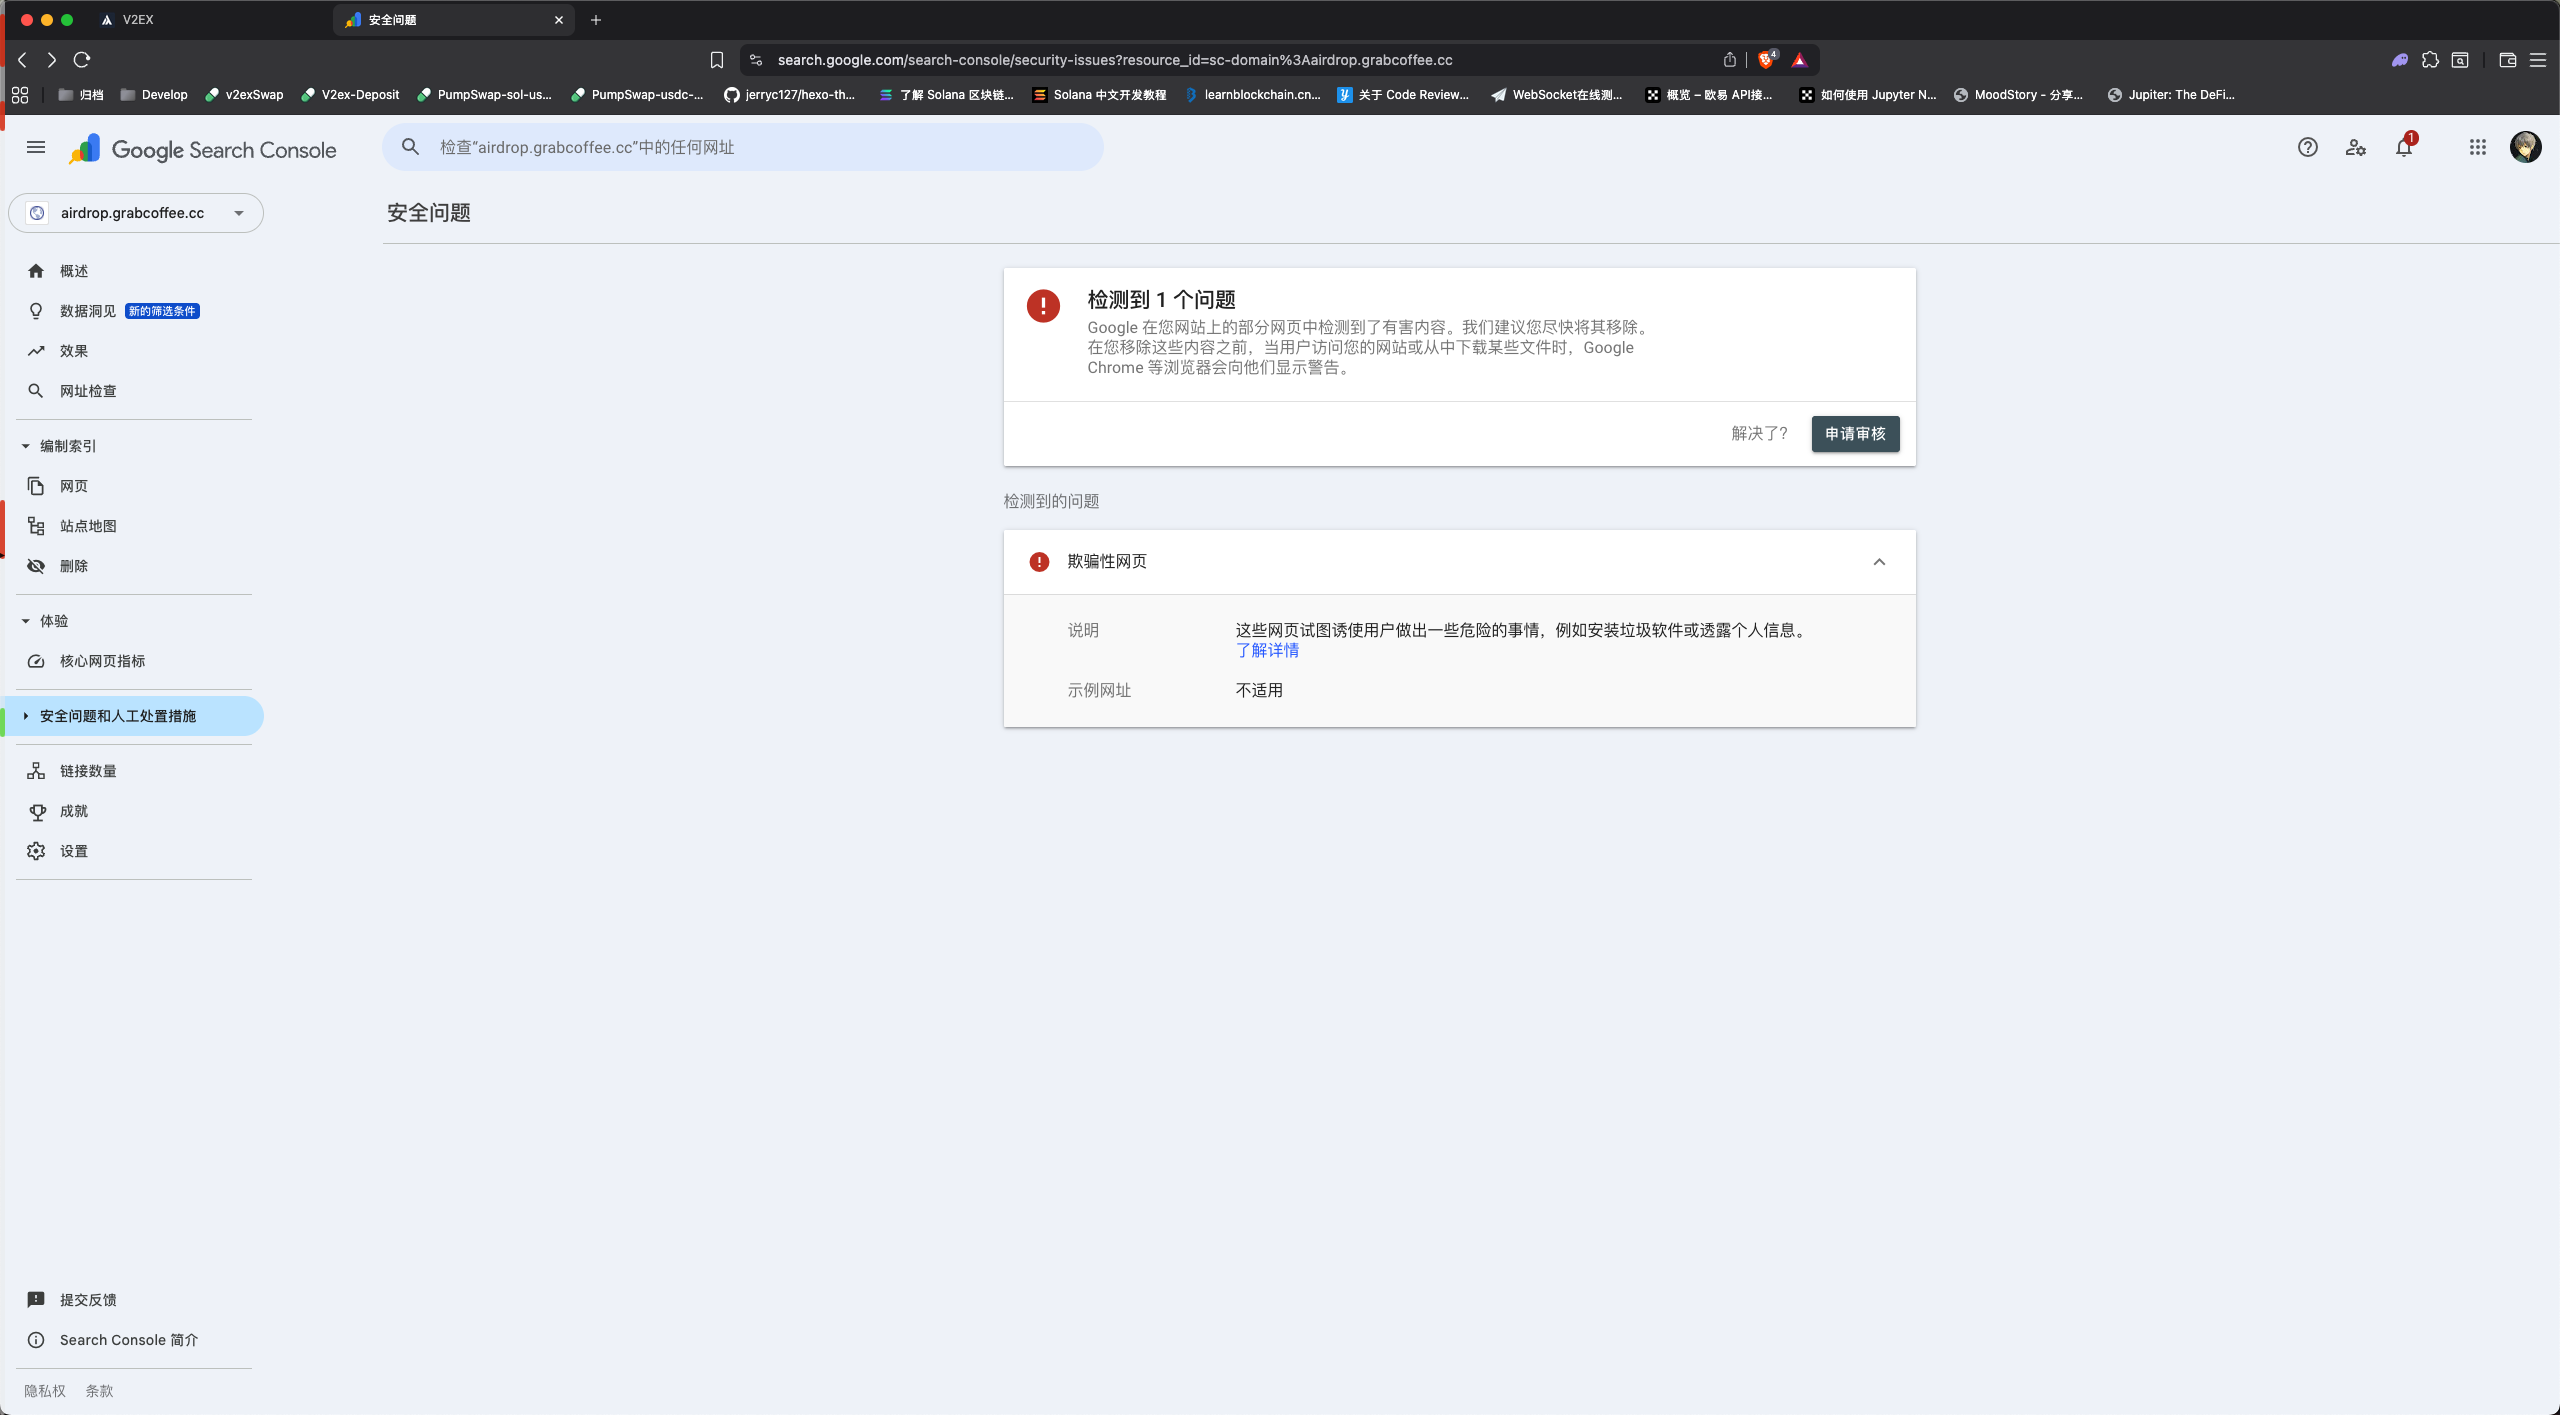Click the Google apps grid icon
Image resolution: width=2560 pixels, height=1415 pixels.
(2477, 147)
